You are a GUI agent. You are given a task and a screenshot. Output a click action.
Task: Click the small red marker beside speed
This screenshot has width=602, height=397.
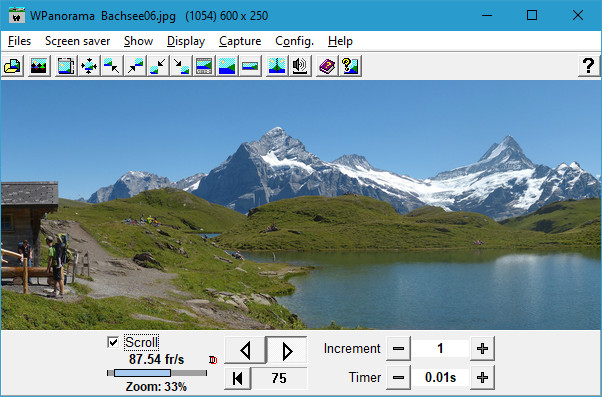pos(213,360)
